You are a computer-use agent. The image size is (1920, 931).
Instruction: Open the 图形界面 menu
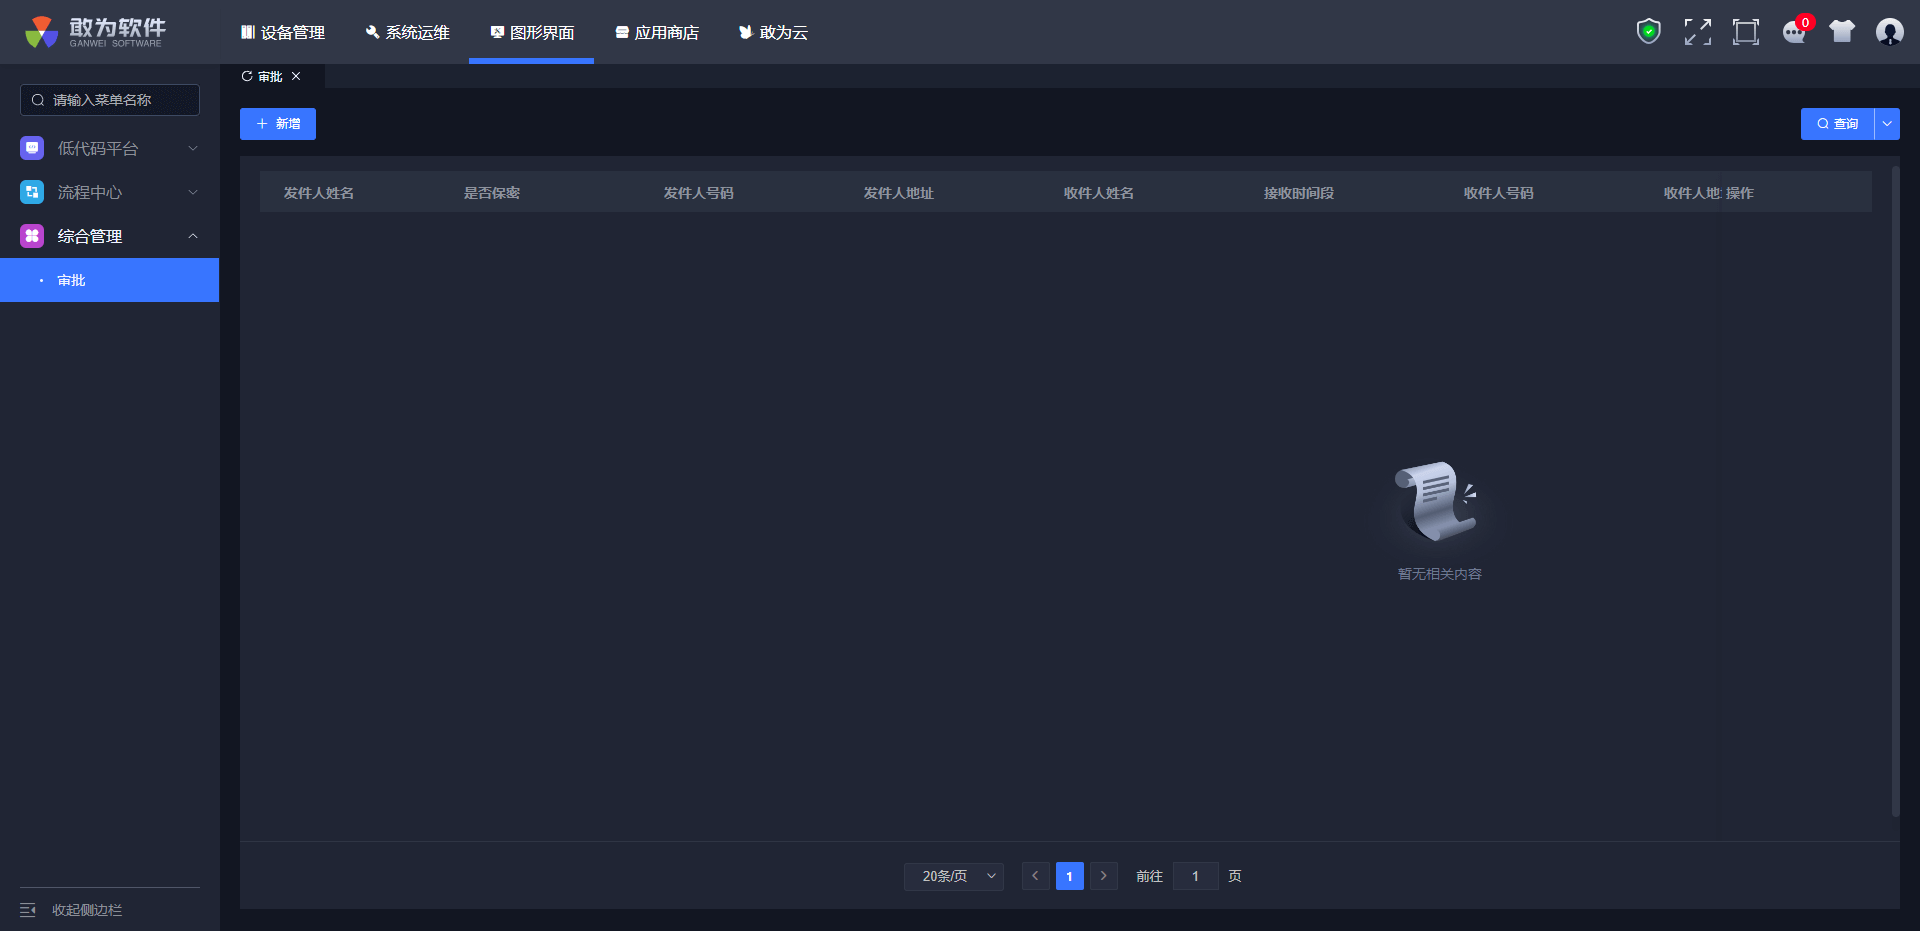532,32
